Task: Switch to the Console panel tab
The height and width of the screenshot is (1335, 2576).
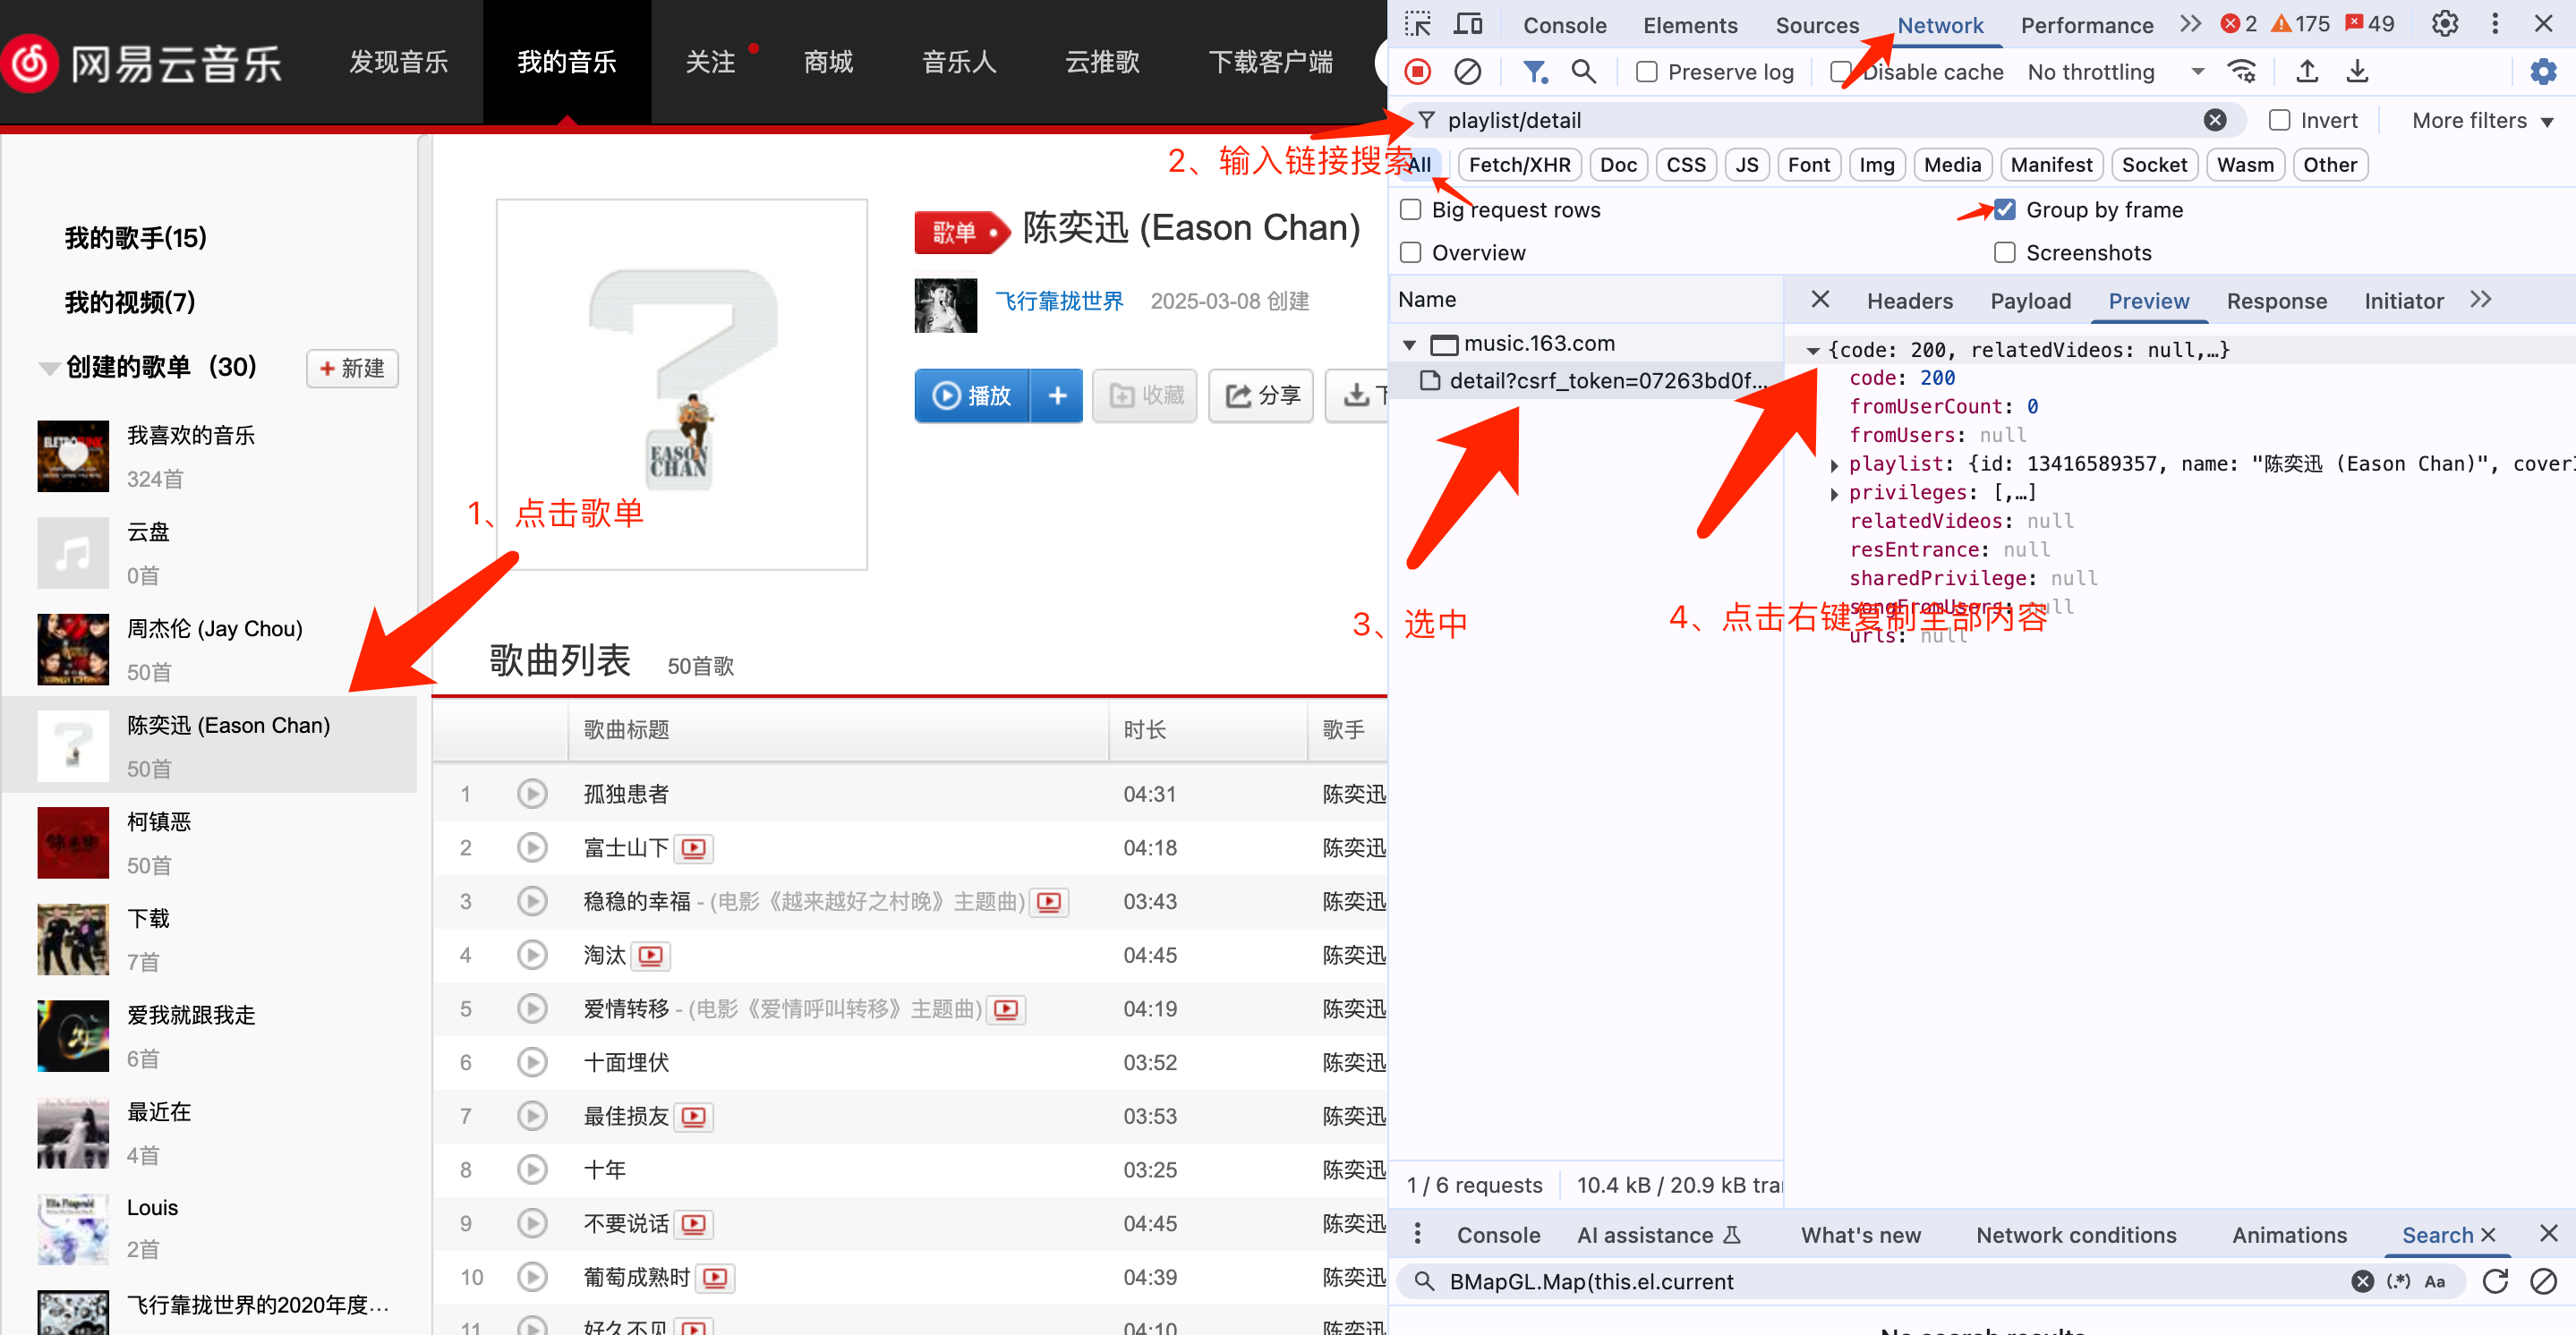Action: [1564, 25]
